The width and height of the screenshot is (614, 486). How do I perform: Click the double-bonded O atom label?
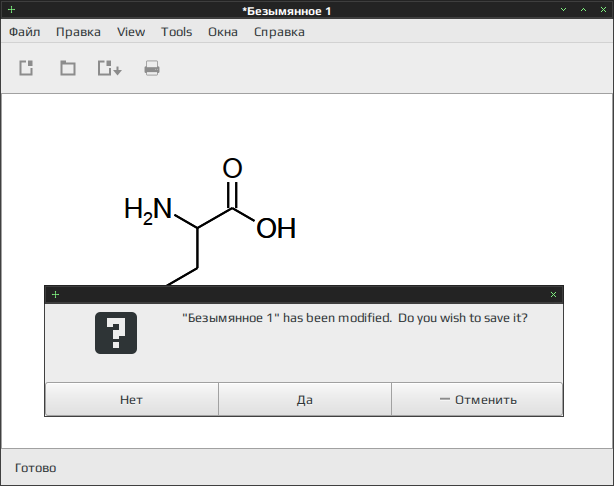pyautogui.click(x=232, y=168)
